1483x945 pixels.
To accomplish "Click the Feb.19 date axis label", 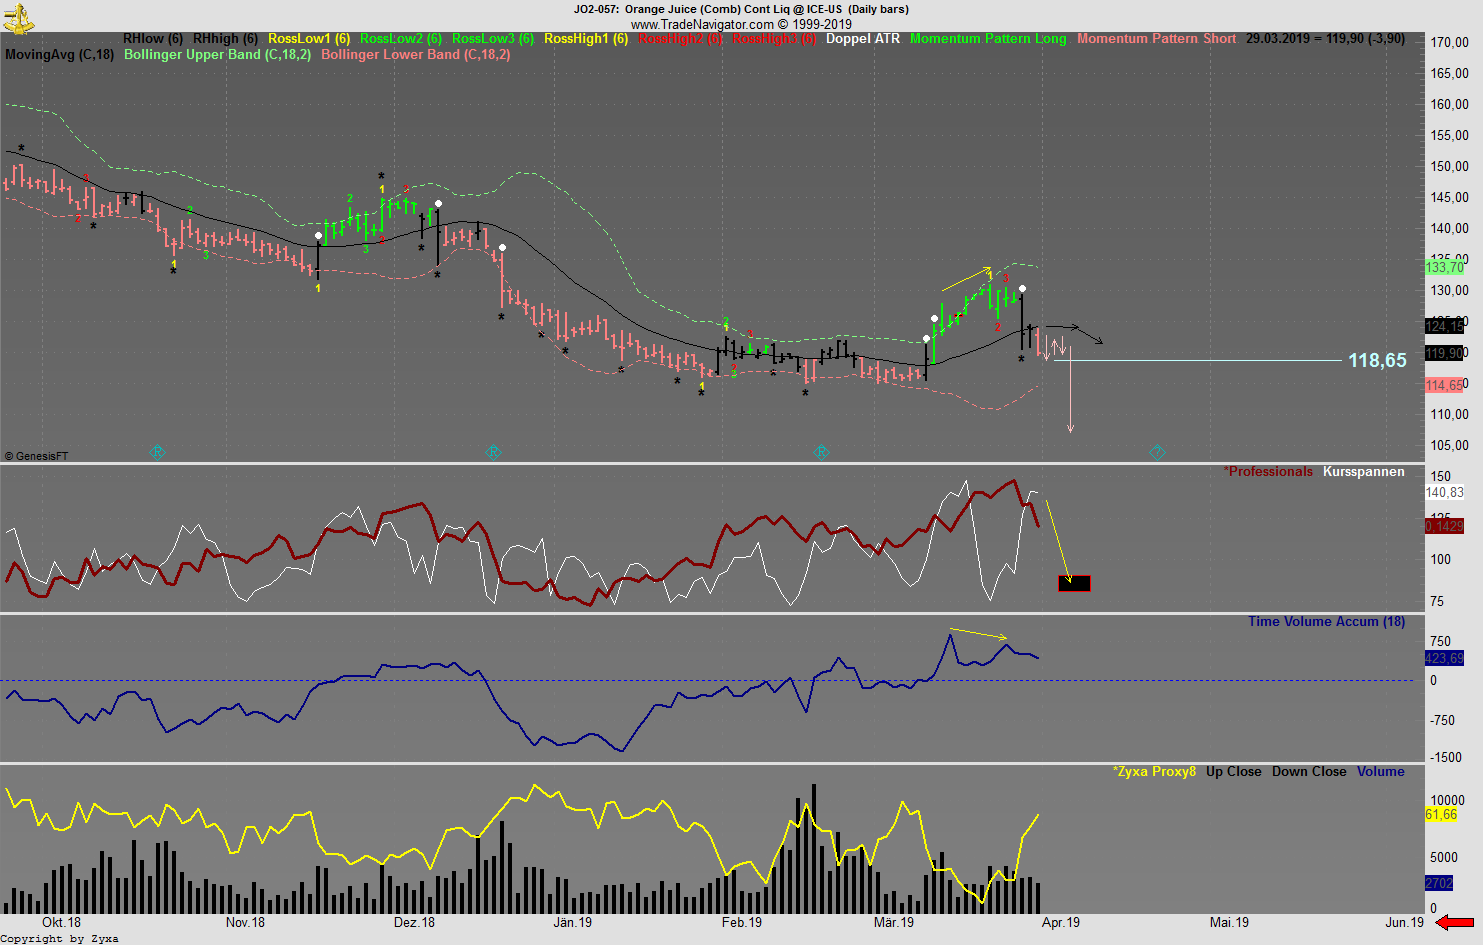I will point(742,922).
